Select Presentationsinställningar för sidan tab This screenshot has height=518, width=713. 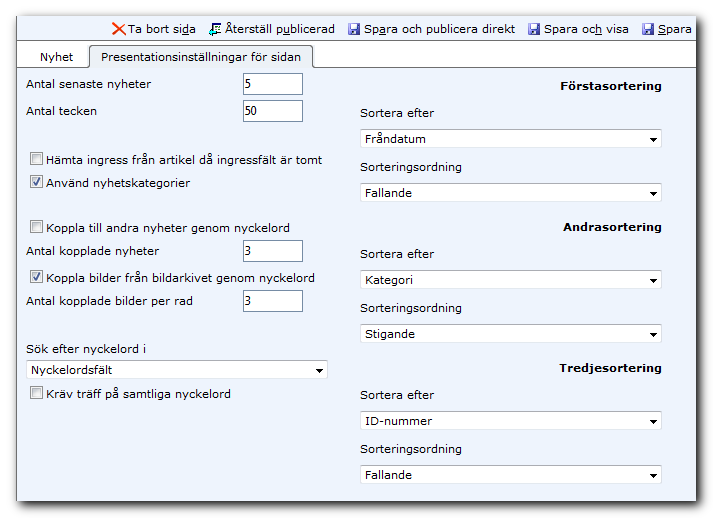point(201,57)
